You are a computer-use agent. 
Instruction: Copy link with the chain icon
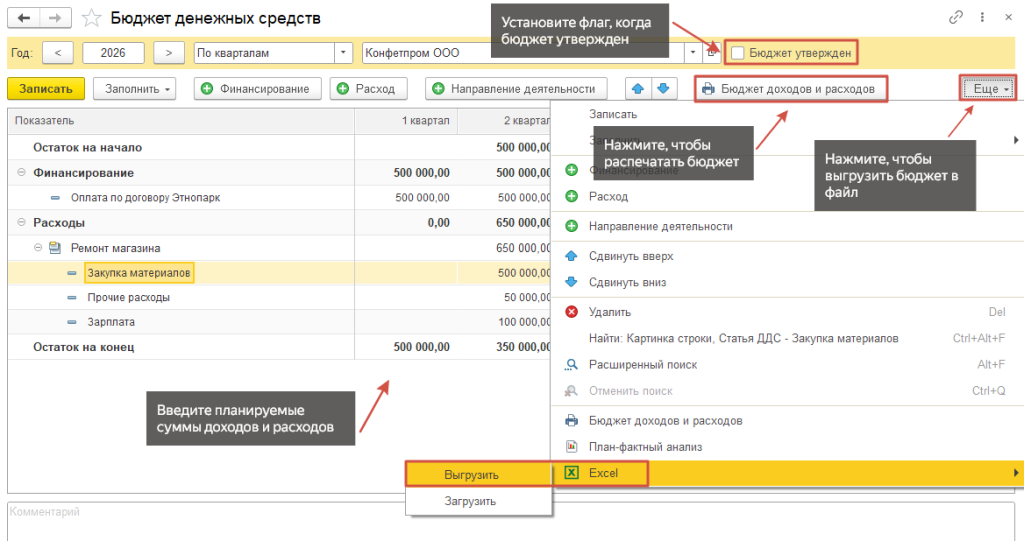click(x=955, y=18)
